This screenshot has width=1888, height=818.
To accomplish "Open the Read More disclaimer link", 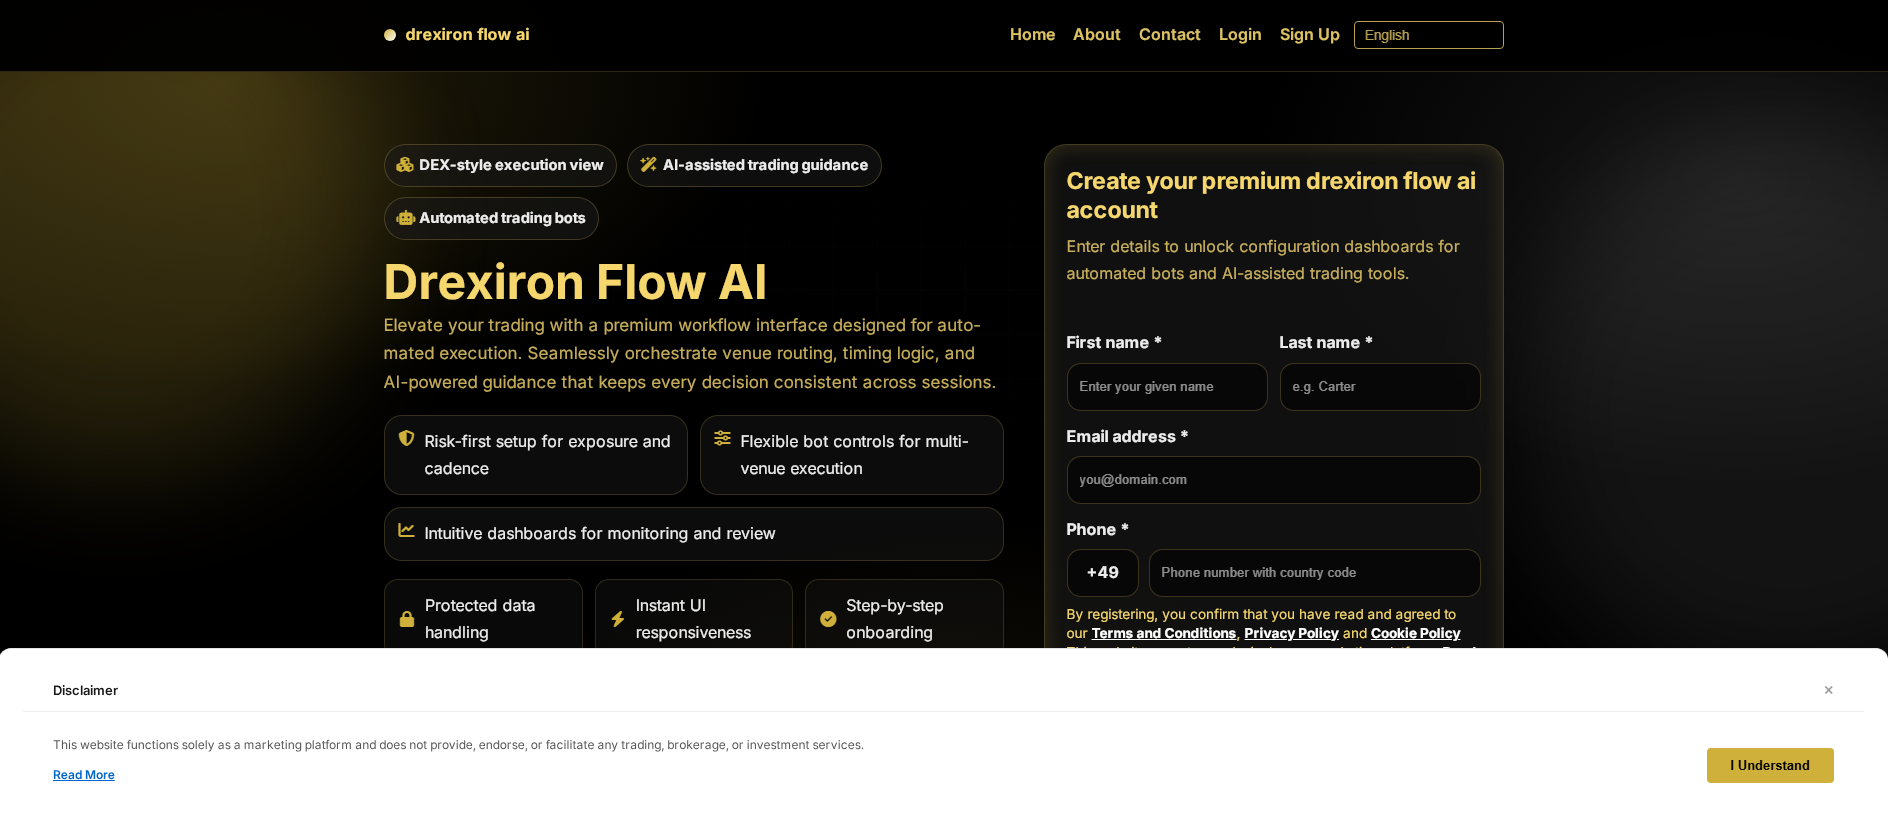I will click(84, 775).
